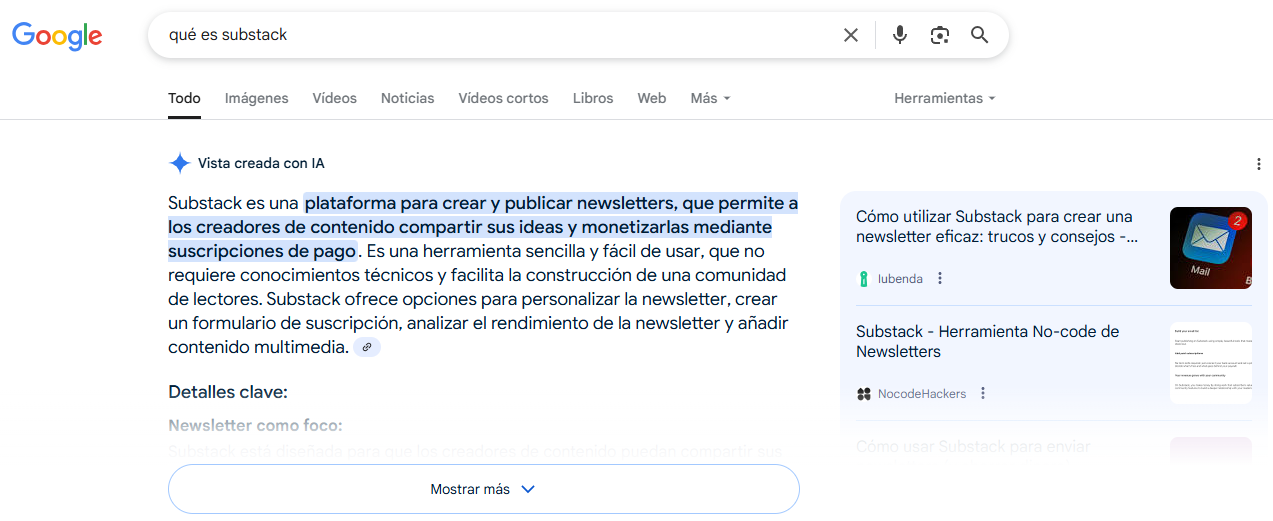Expand the overview with Mostrar más
Screen dimensions: 1273x521
pos(484,489)
